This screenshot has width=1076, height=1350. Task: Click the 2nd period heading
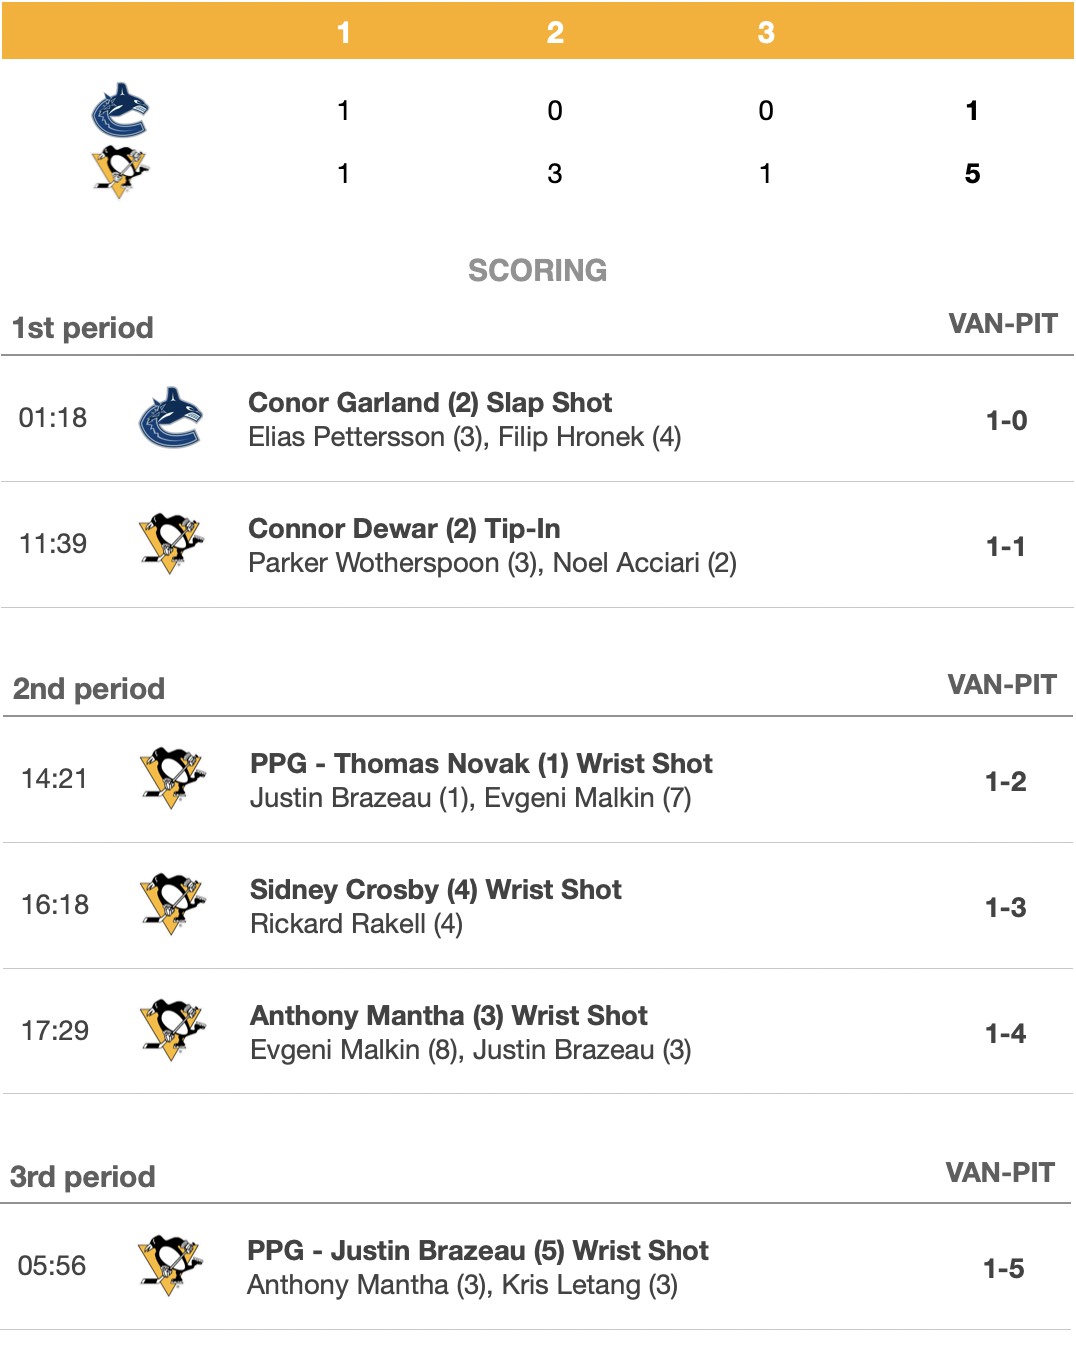pyautogui.click(x=89, y=689)
